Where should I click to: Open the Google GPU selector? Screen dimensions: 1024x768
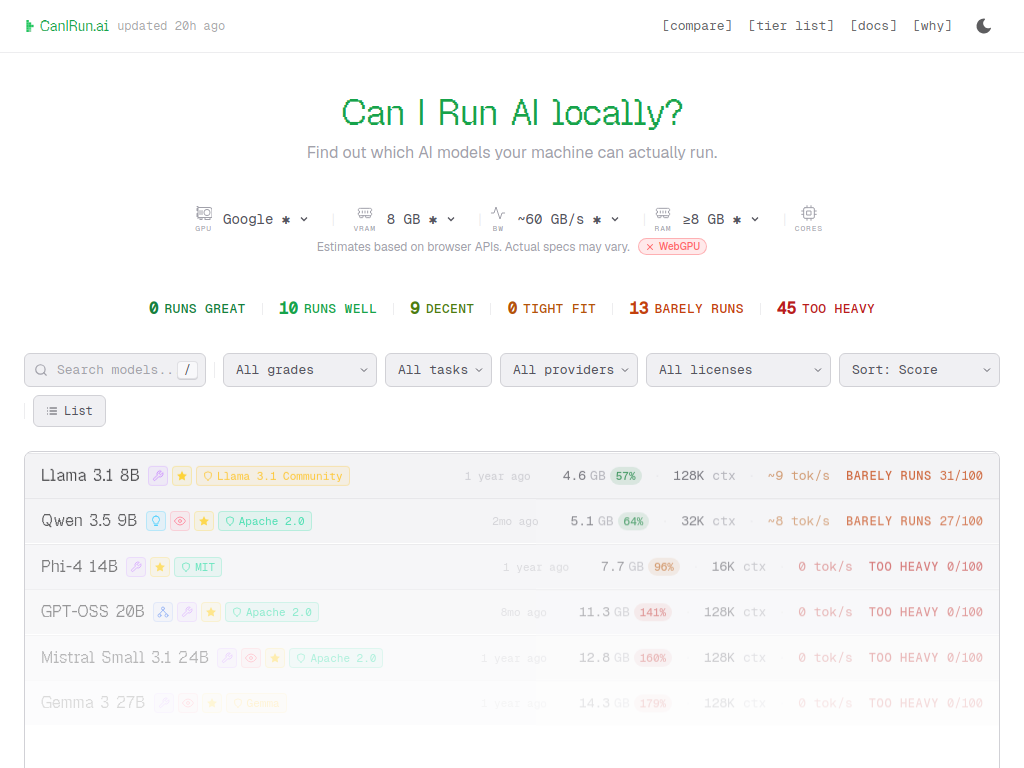(265, 219)
